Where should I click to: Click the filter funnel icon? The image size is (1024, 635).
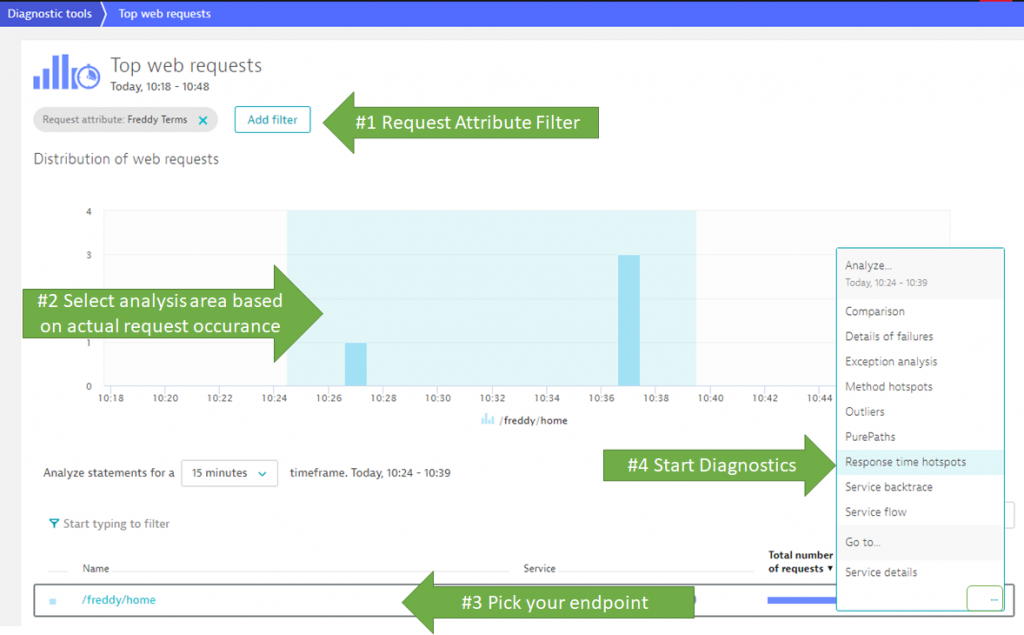click(x=54, y=523)
